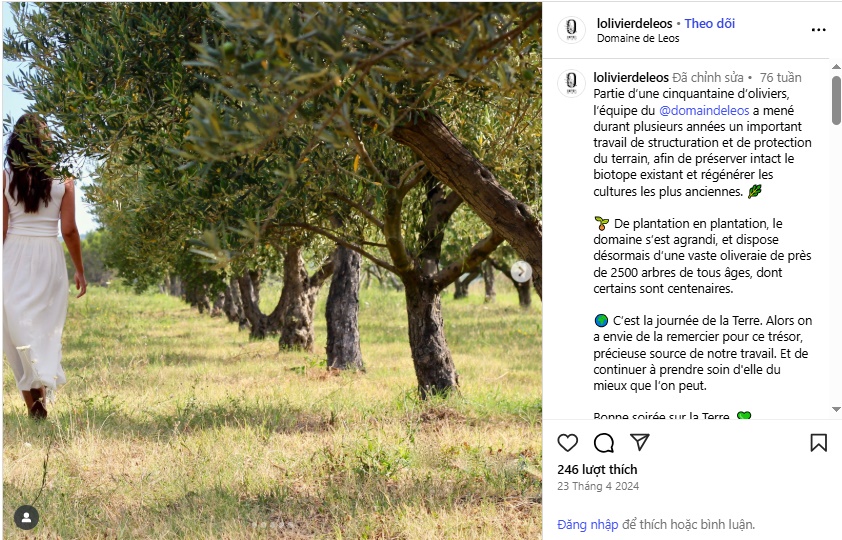The height and width of the screenshot is (540, 842).
Task: Open the Domaine de Leos location
Action: (x=637, y=39)
